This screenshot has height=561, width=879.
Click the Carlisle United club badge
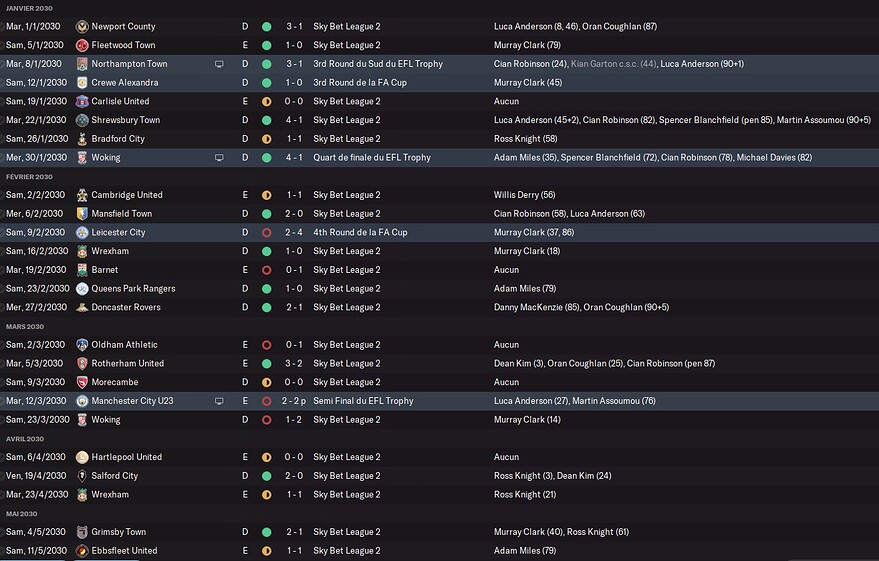tap(82, 101)
